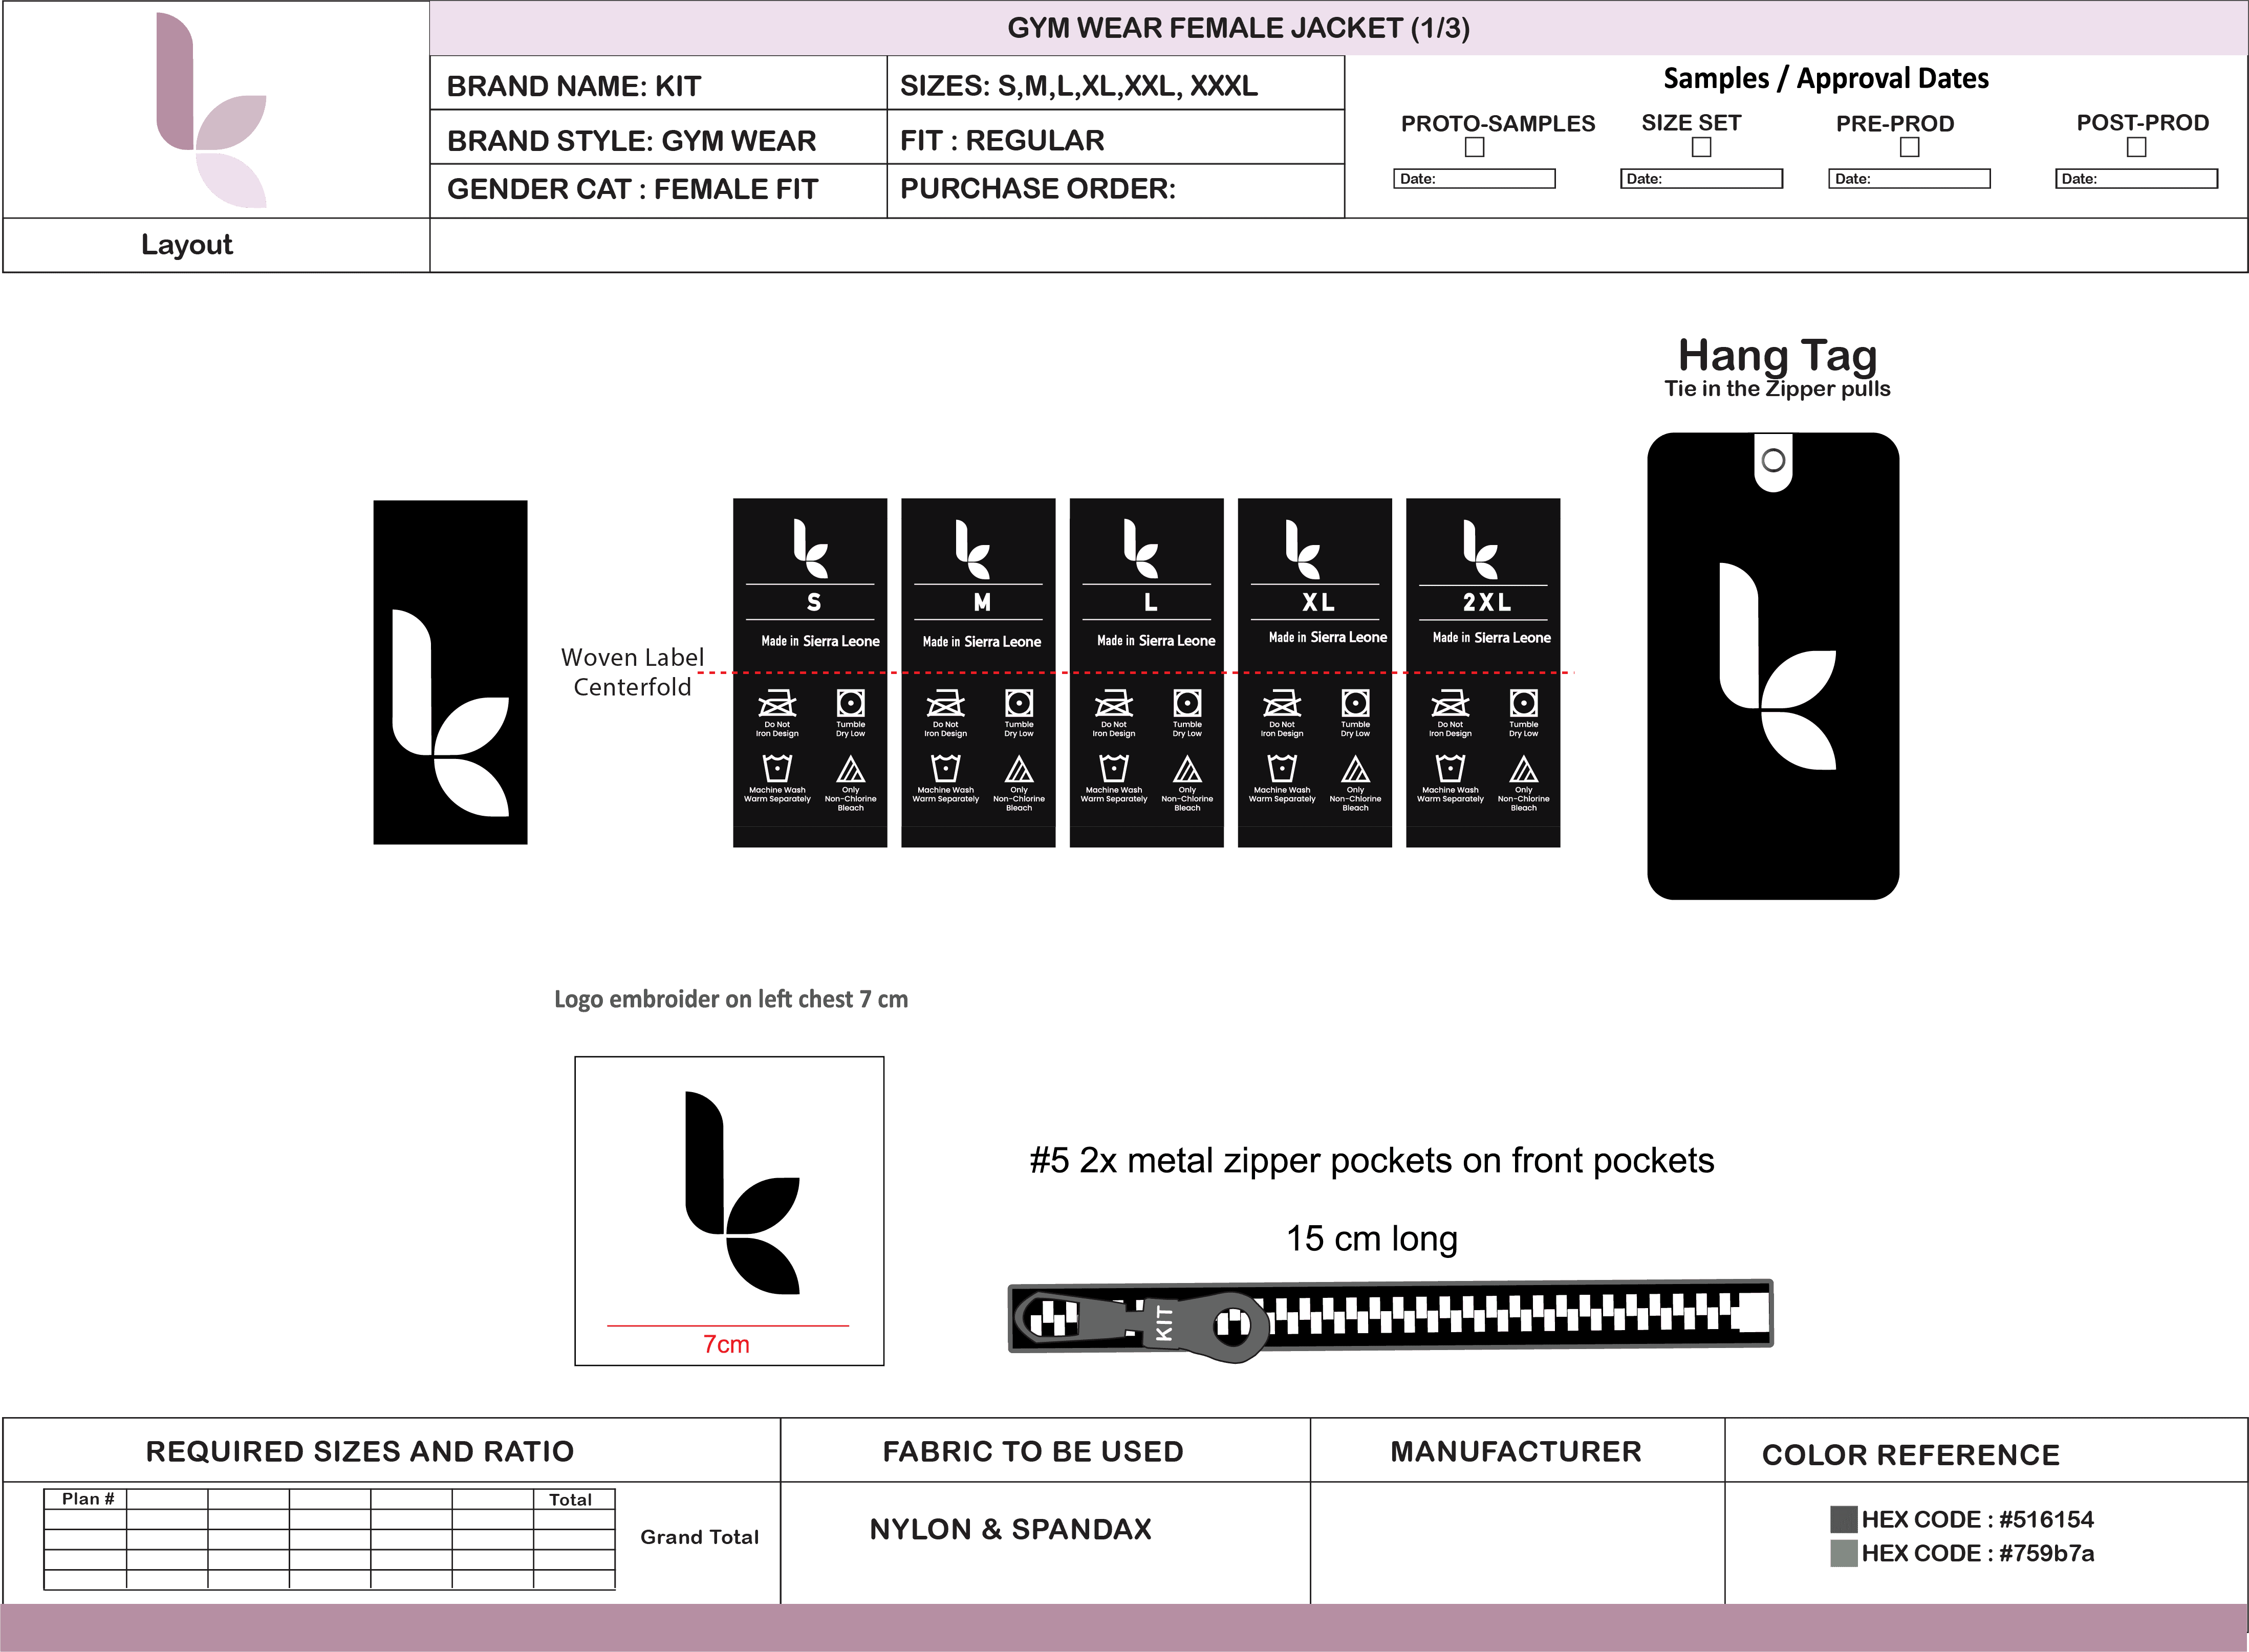Viewport: 2249px width, 1652px height.
Task: Click Tumble Dry Low icon on M label
Action: tap(1019, 703)
